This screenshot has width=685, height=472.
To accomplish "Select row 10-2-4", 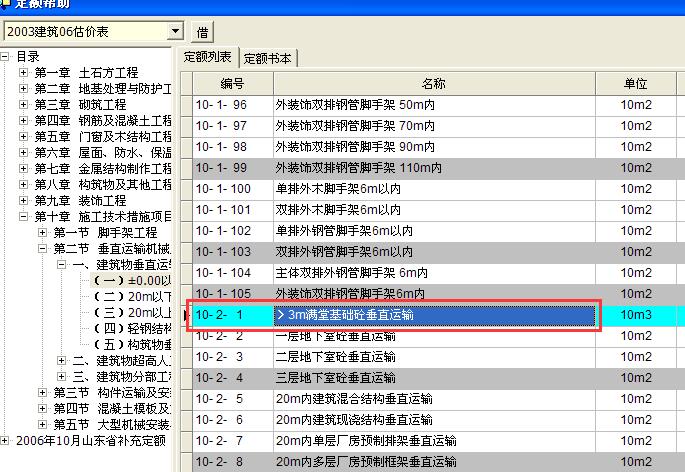I will click(435, 378).
